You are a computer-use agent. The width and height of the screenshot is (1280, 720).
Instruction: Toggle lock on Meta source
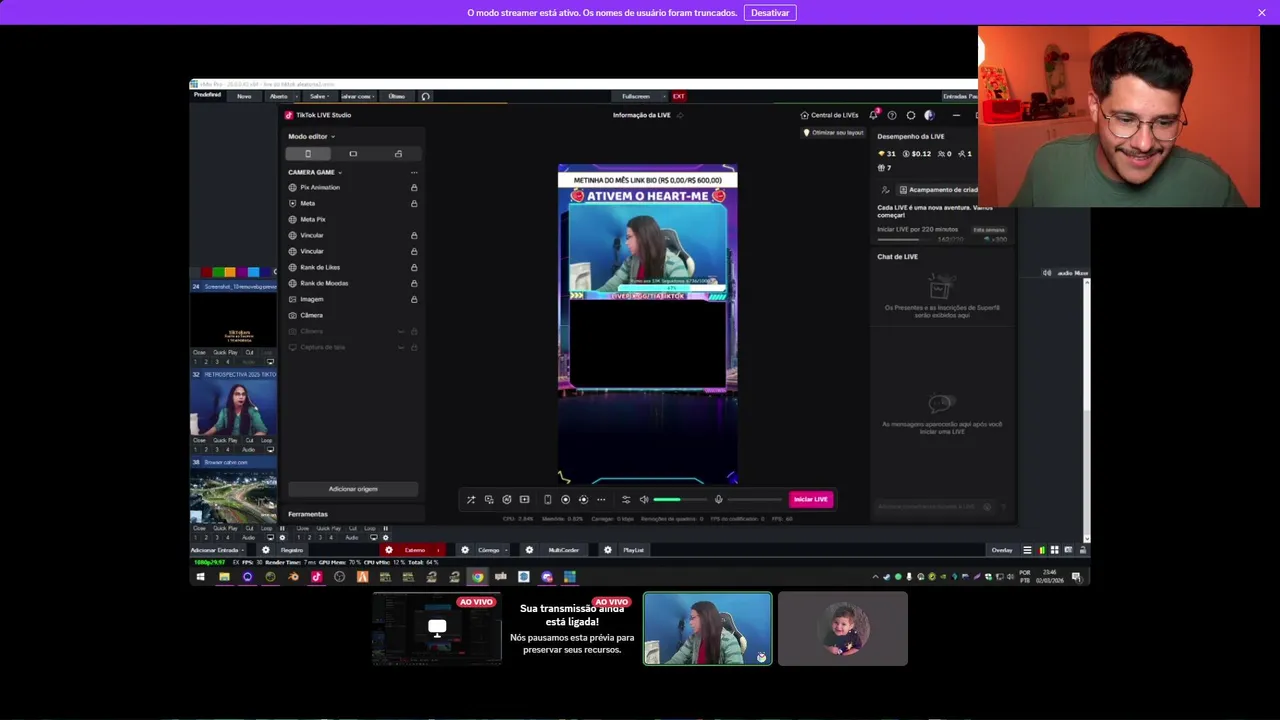click(414, 203)
